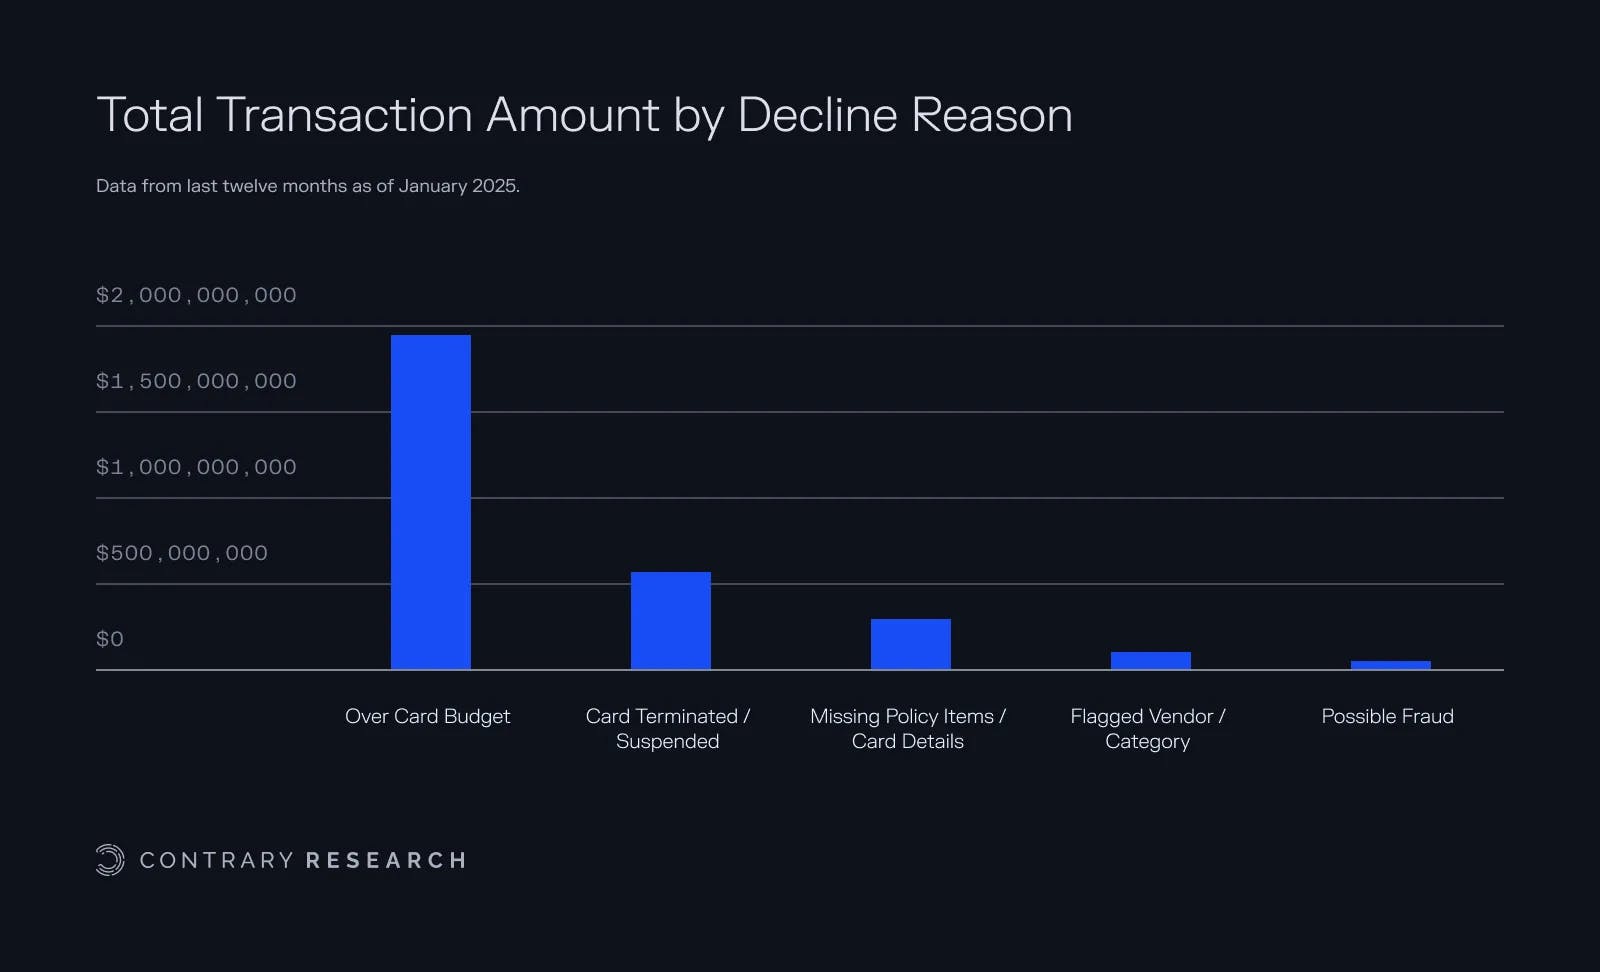This screenshot has width=1600, height=972.
Task: Pick the Flagged Vendor / Category bar
Action: point(1150,660)
